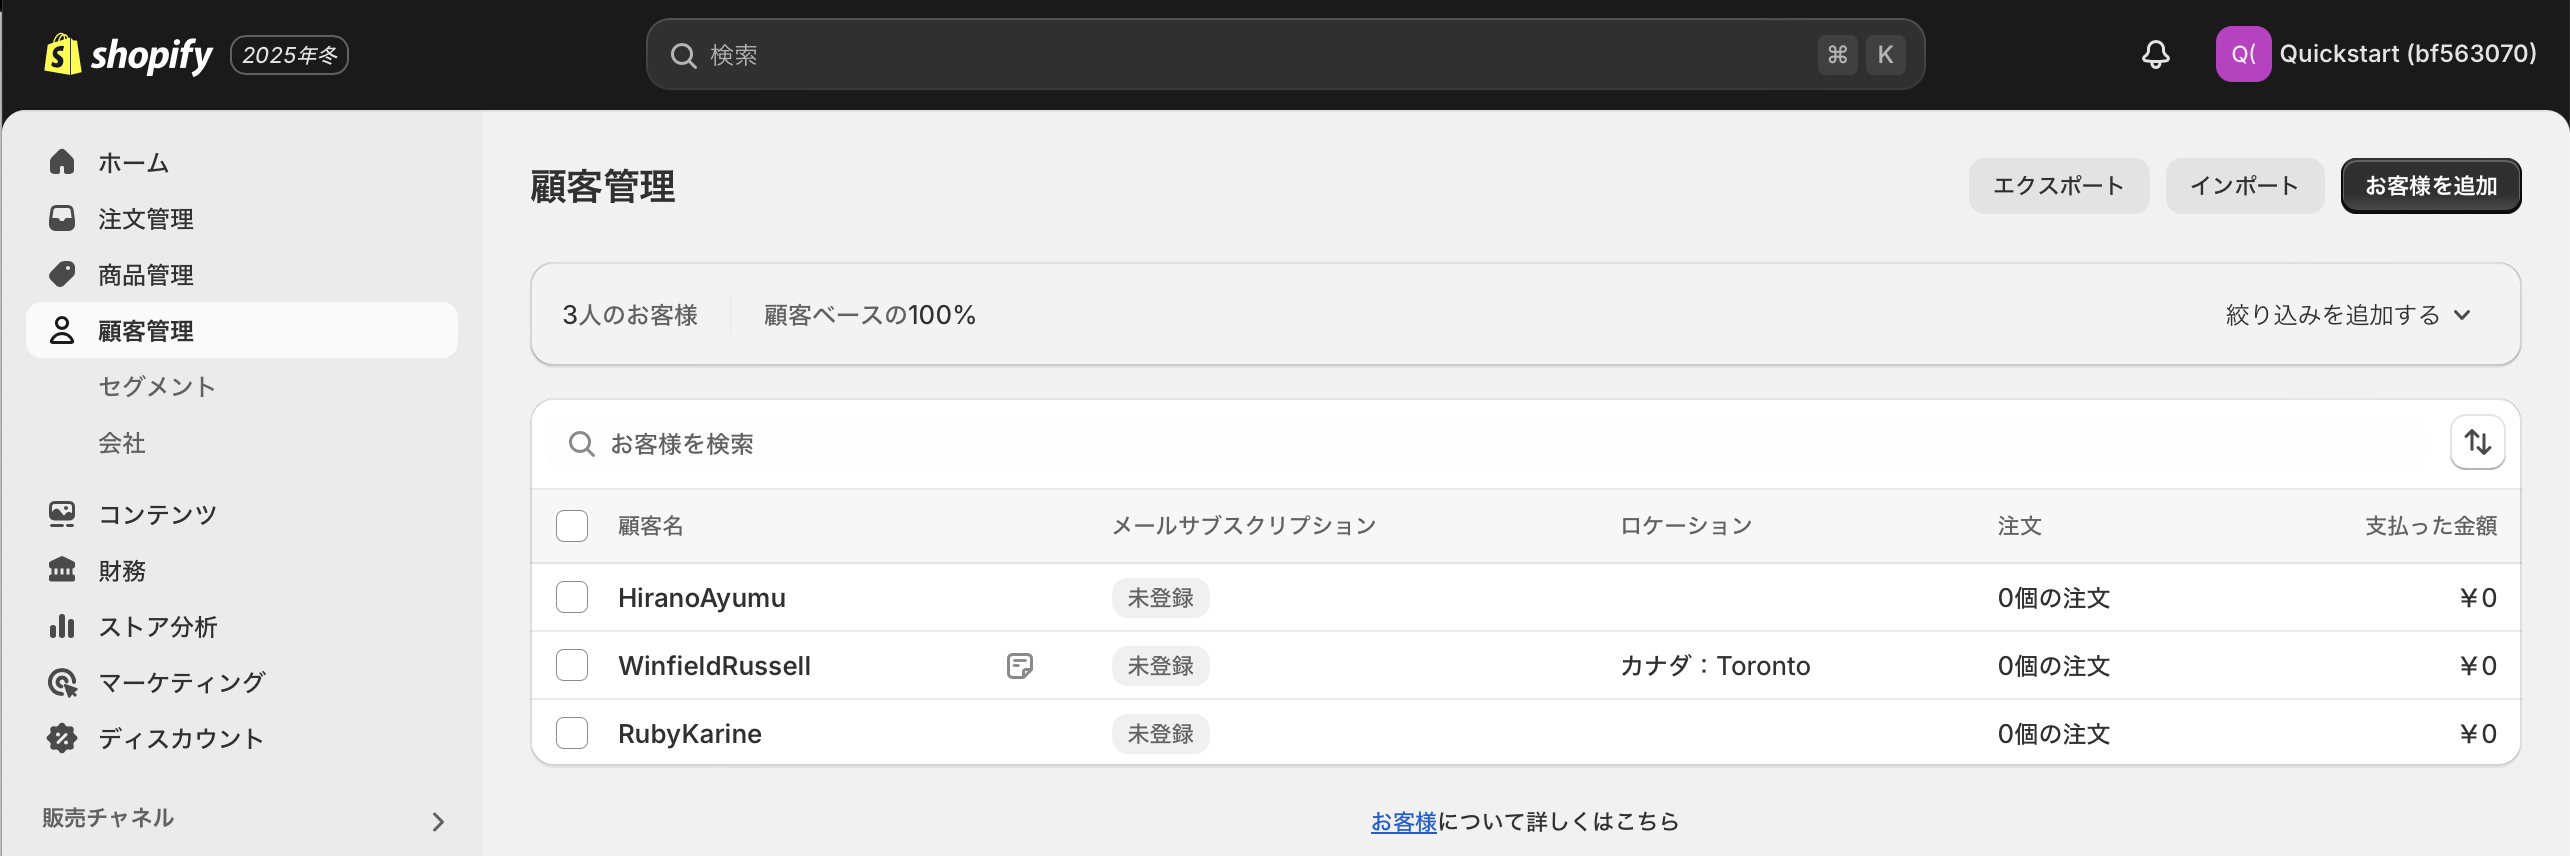This screenshot has height=856, width=2570.
Task: Click the 販売チャネル section label
Action: pyautogui.click(x=108, y=818)
